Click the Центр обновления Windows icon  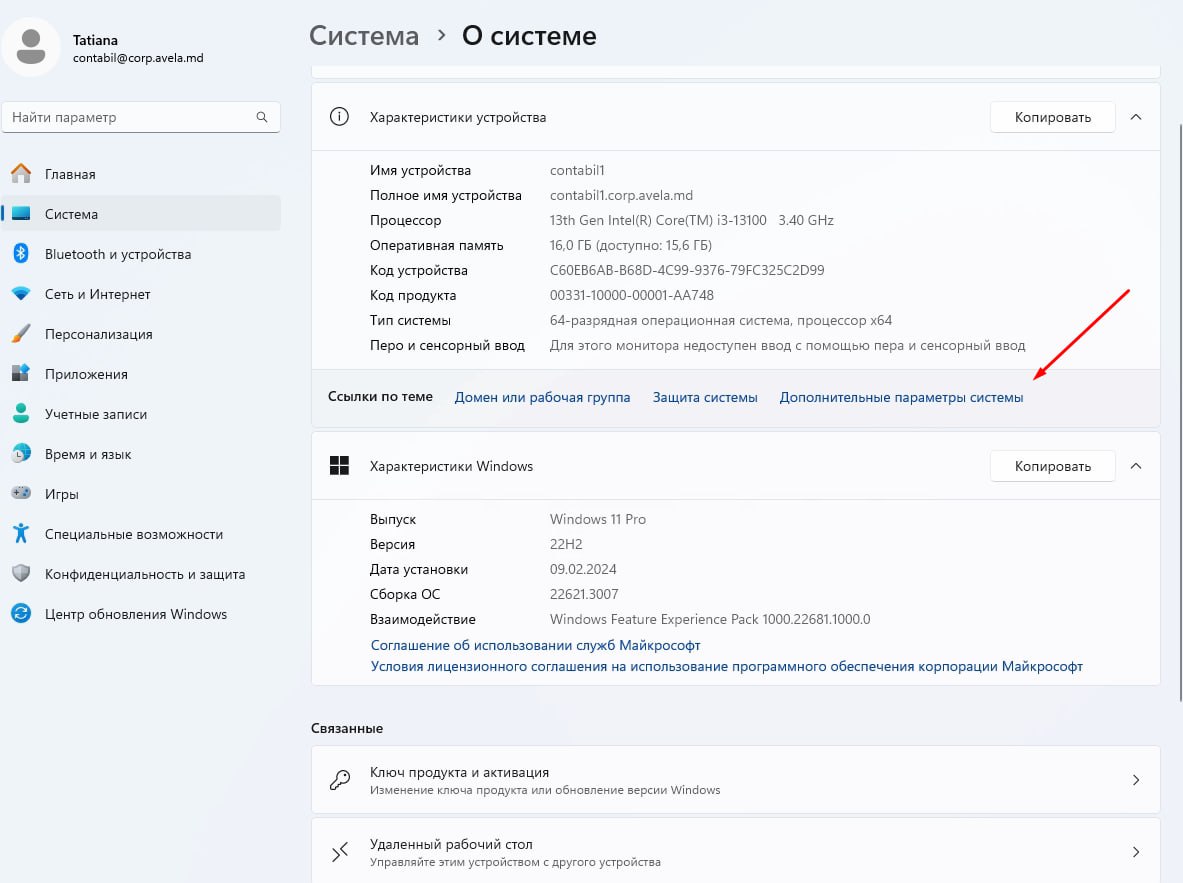coord(21,614)
